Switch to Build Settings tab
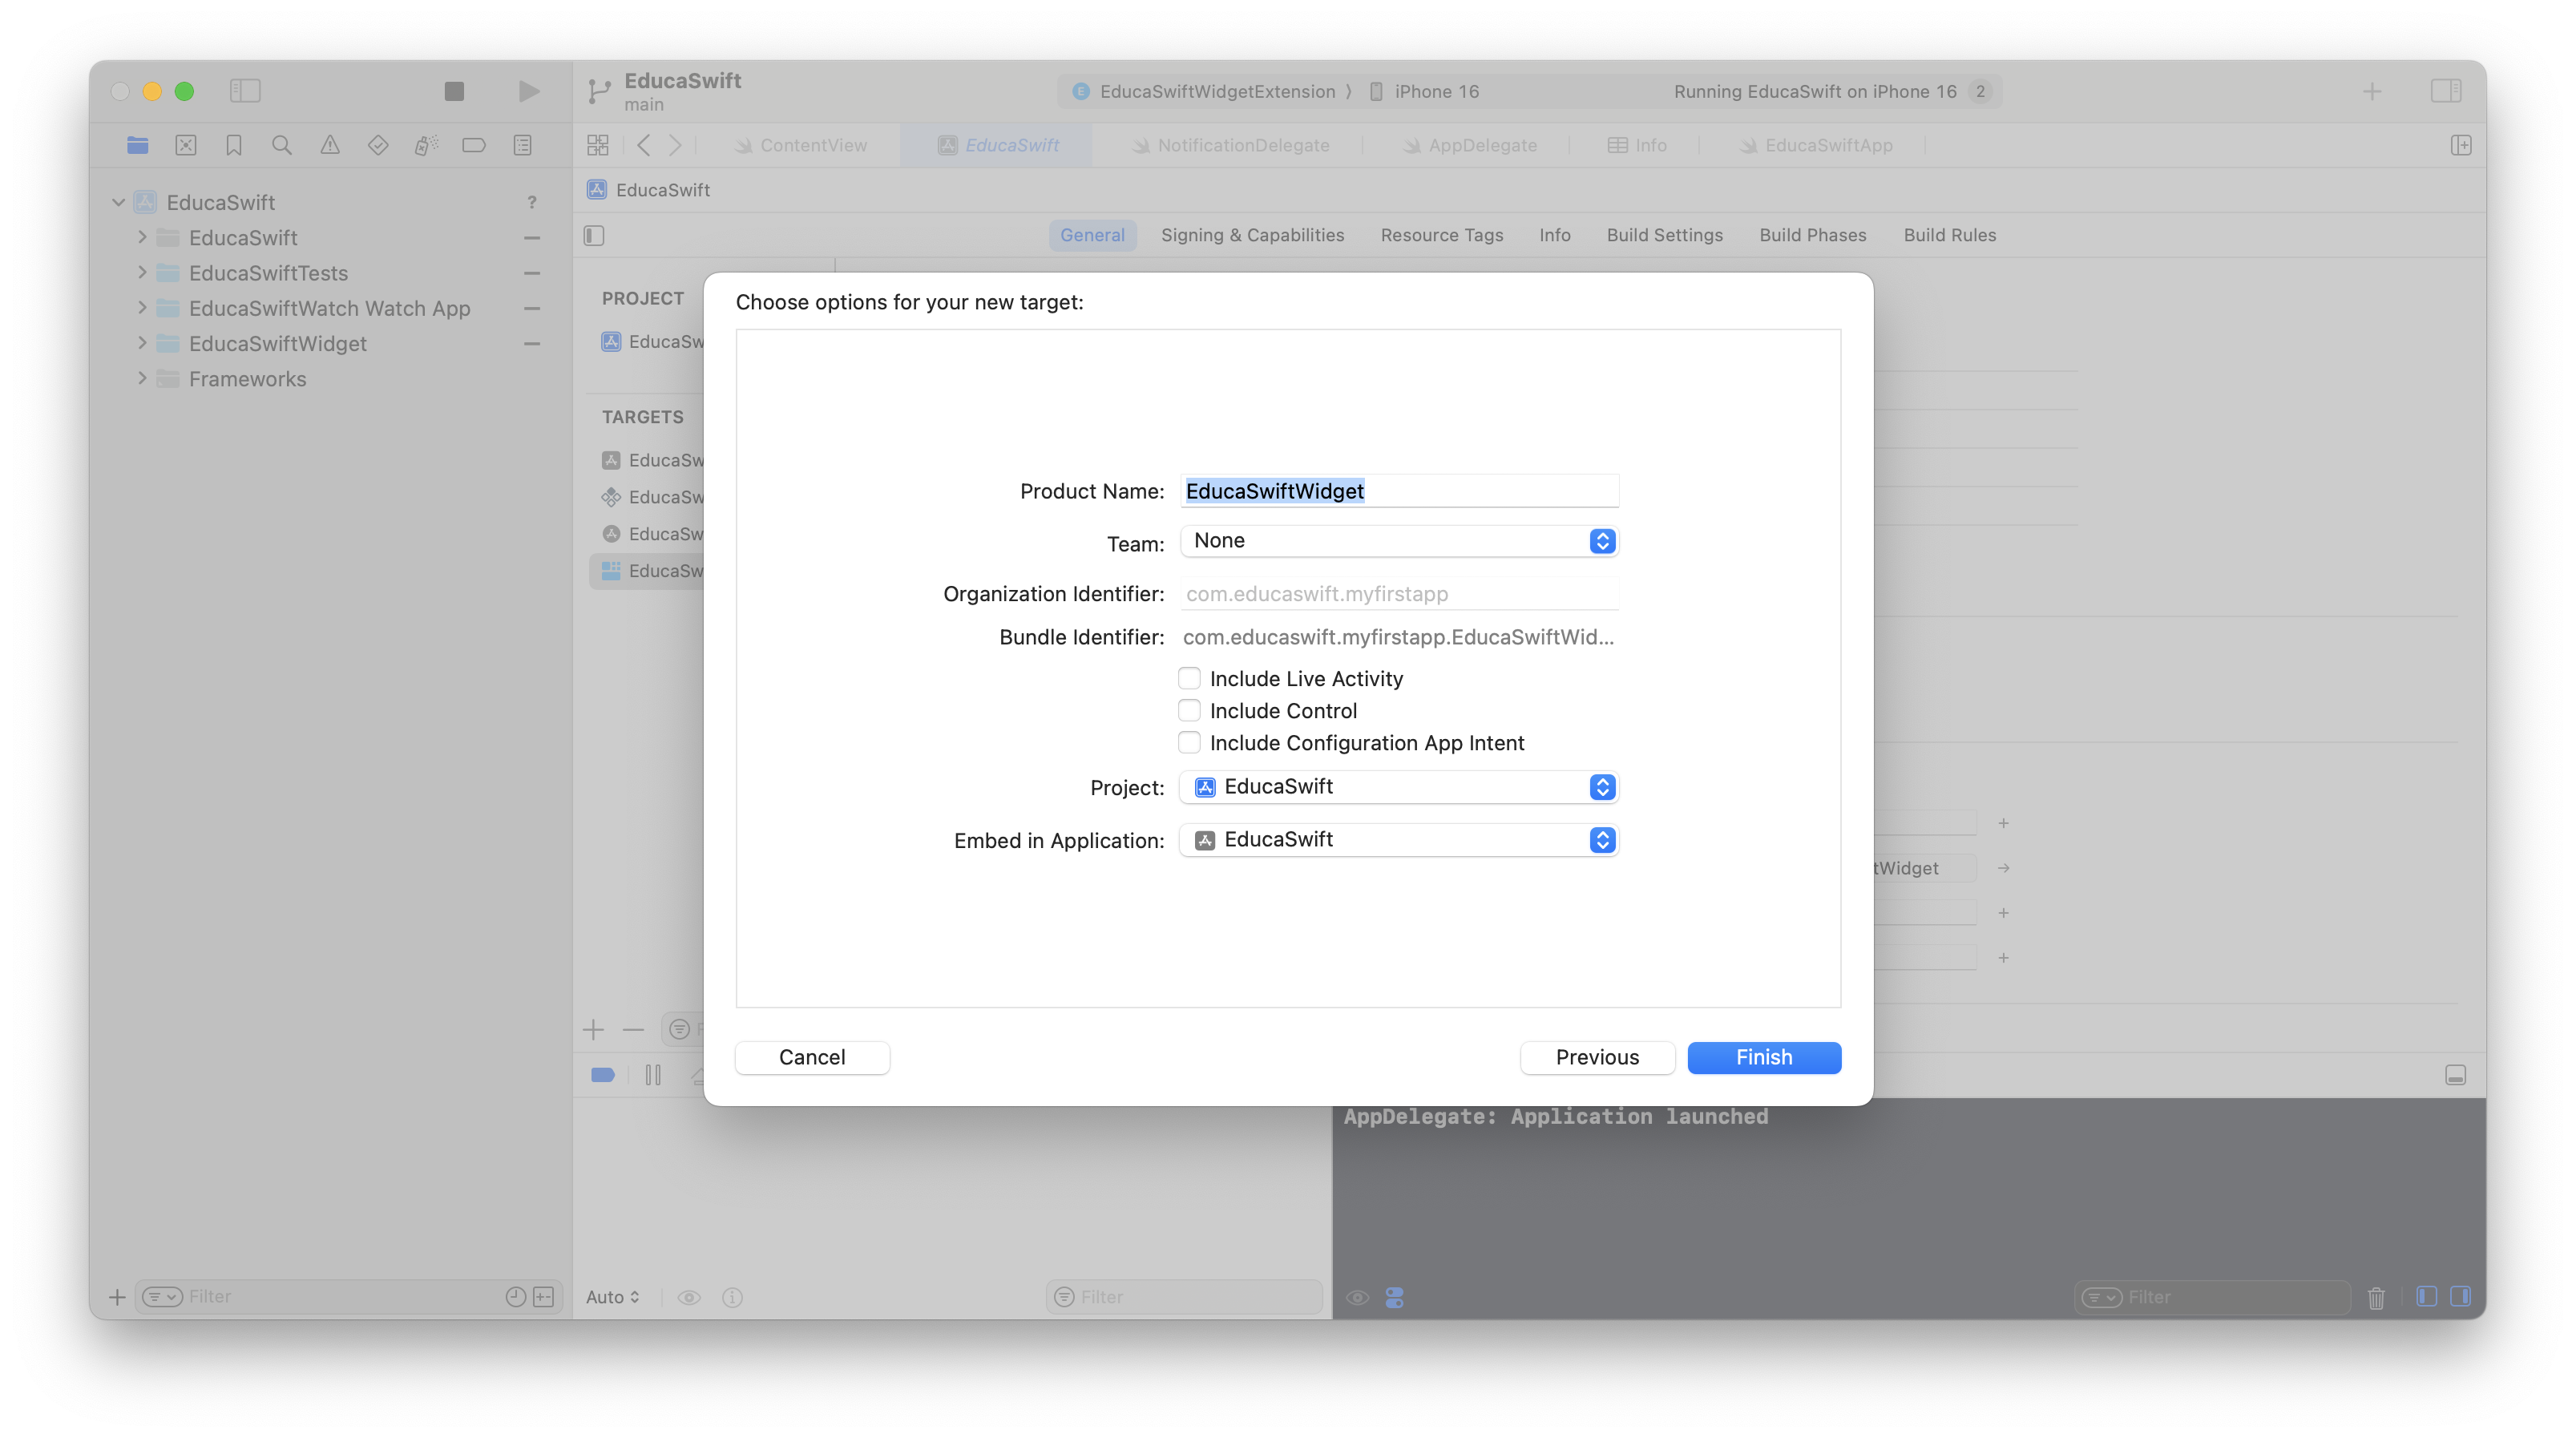The width and height of the screenshot is (2576, 1438). (x=1664, y=235)
